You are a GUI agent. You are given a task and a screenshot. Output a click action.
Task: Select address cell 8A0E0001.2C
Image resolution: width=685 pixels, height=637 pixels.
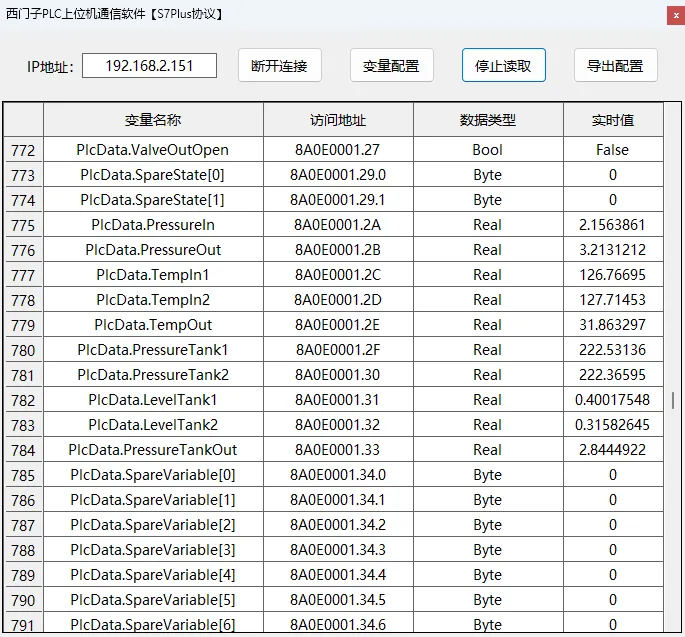click(x=338, y=275)
